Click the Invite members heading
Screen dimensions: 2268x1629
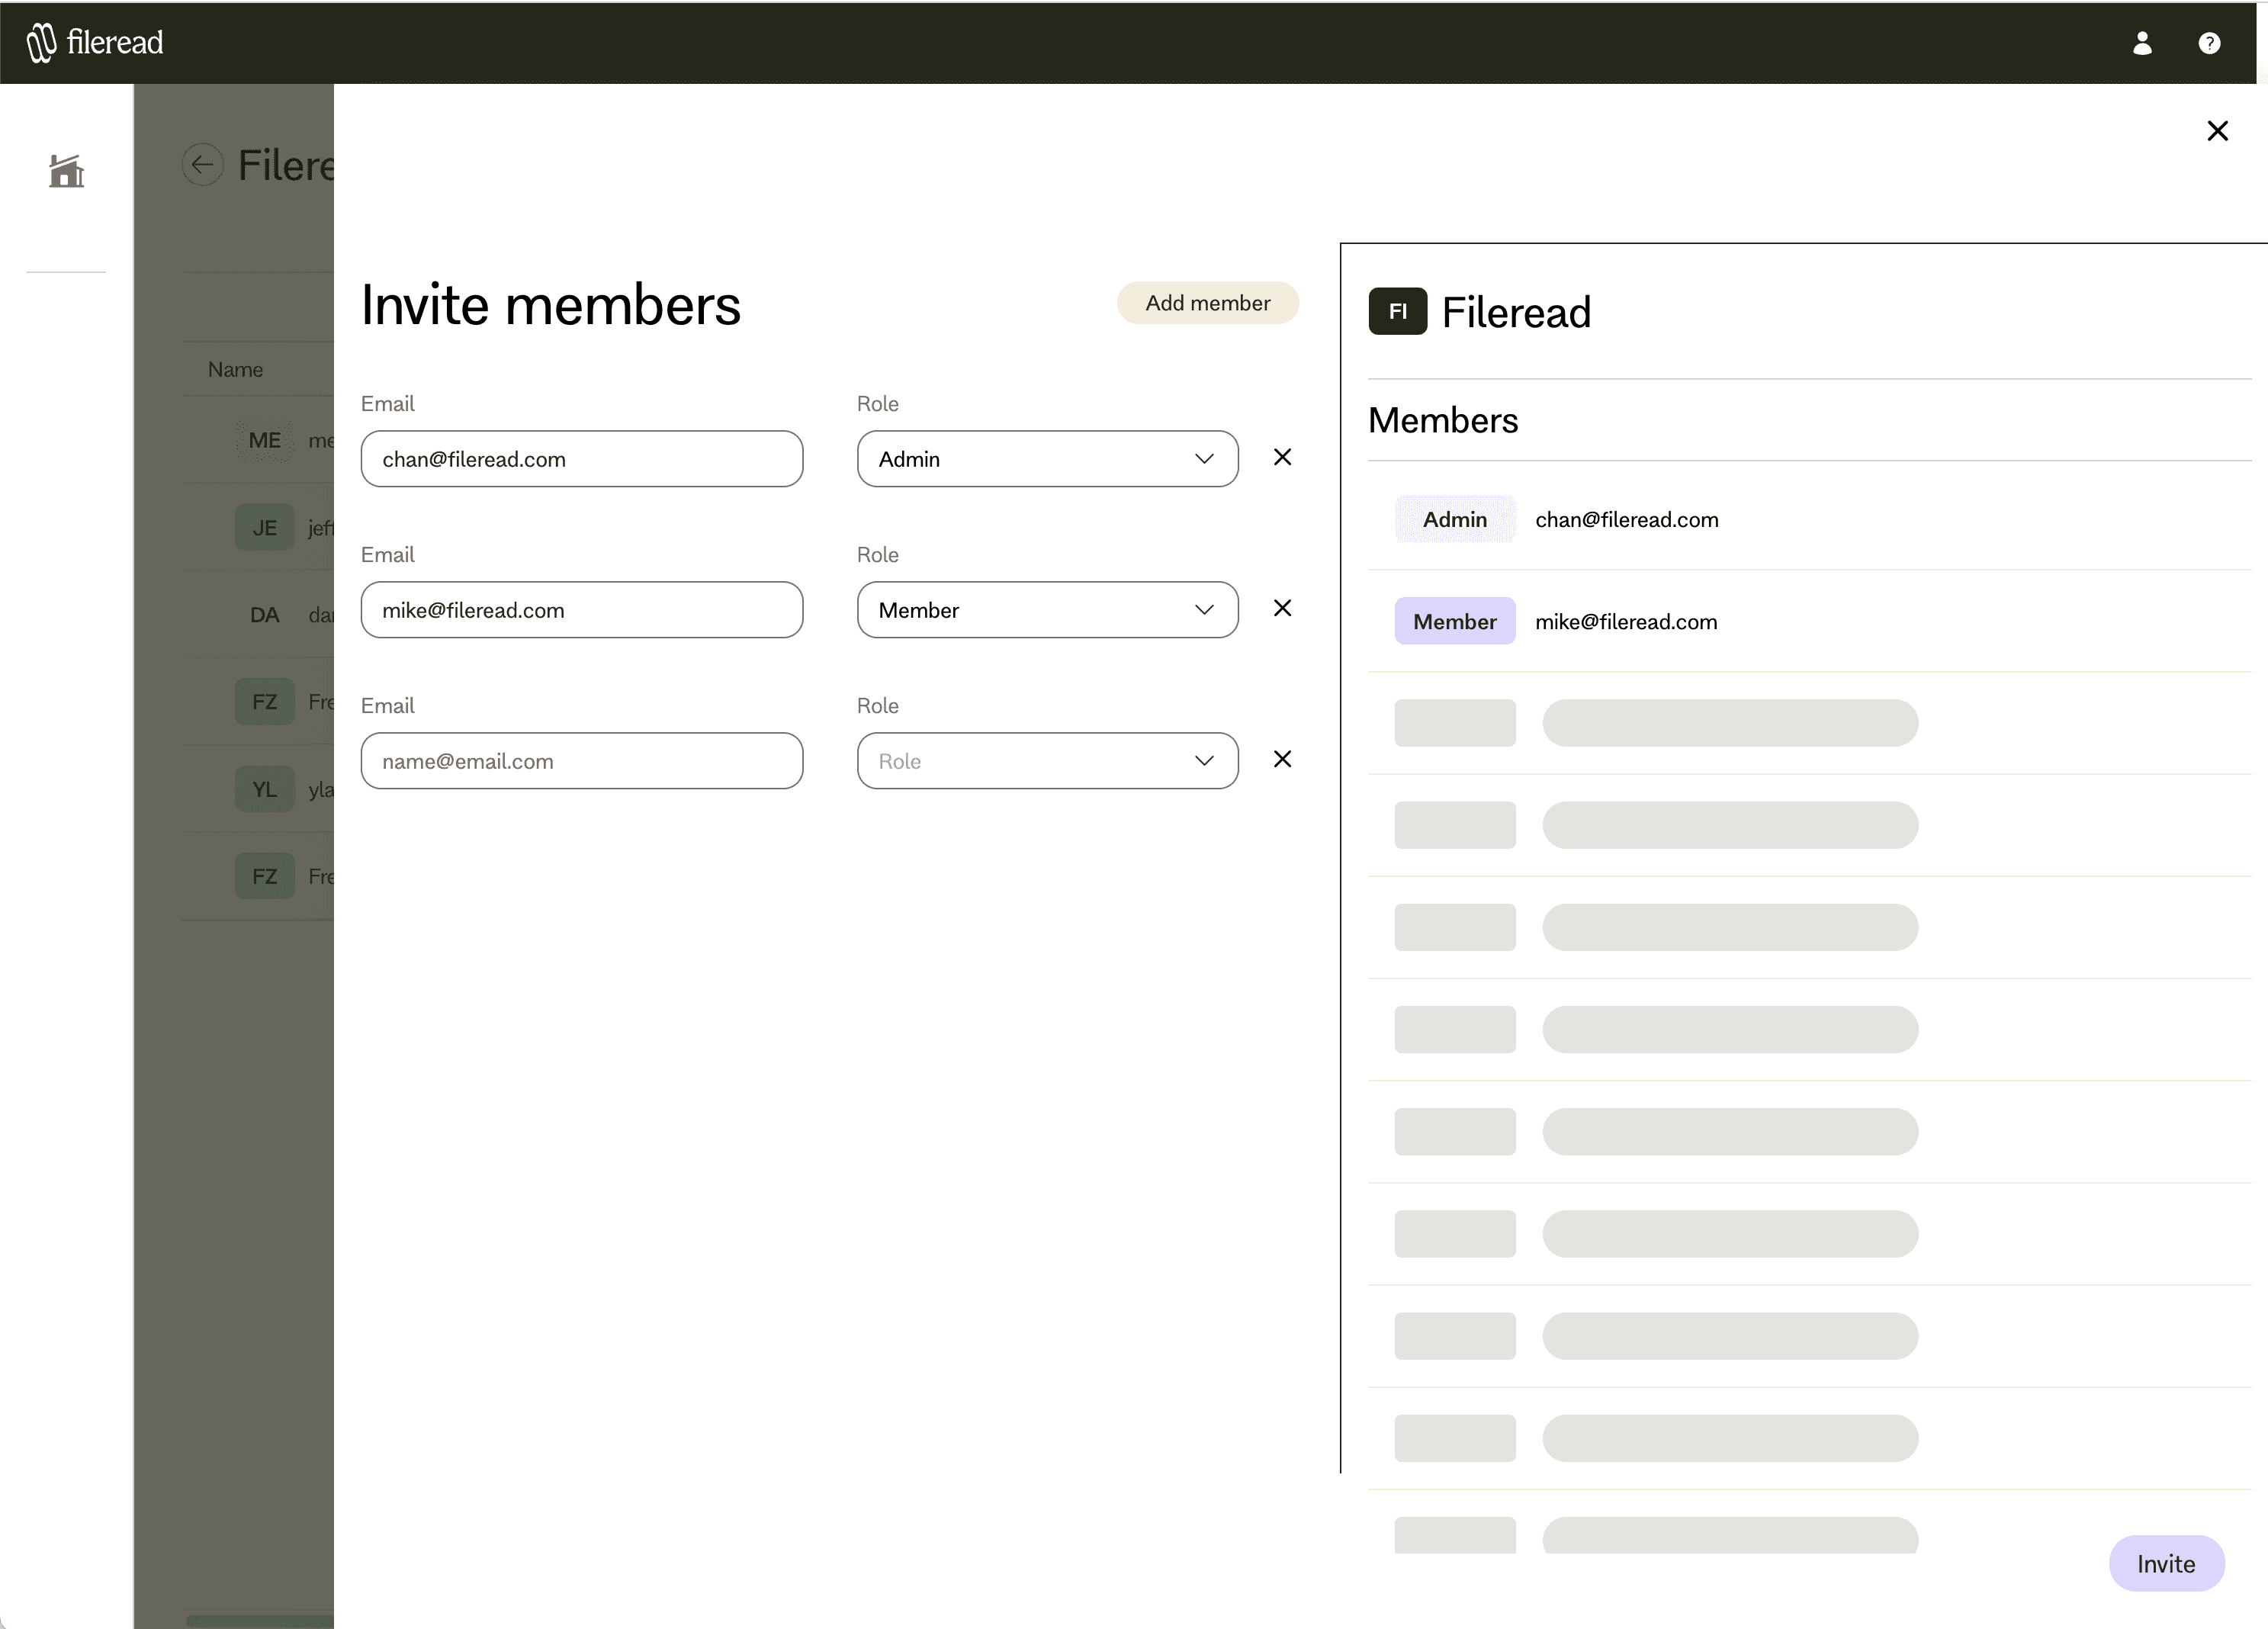[551, 305]
